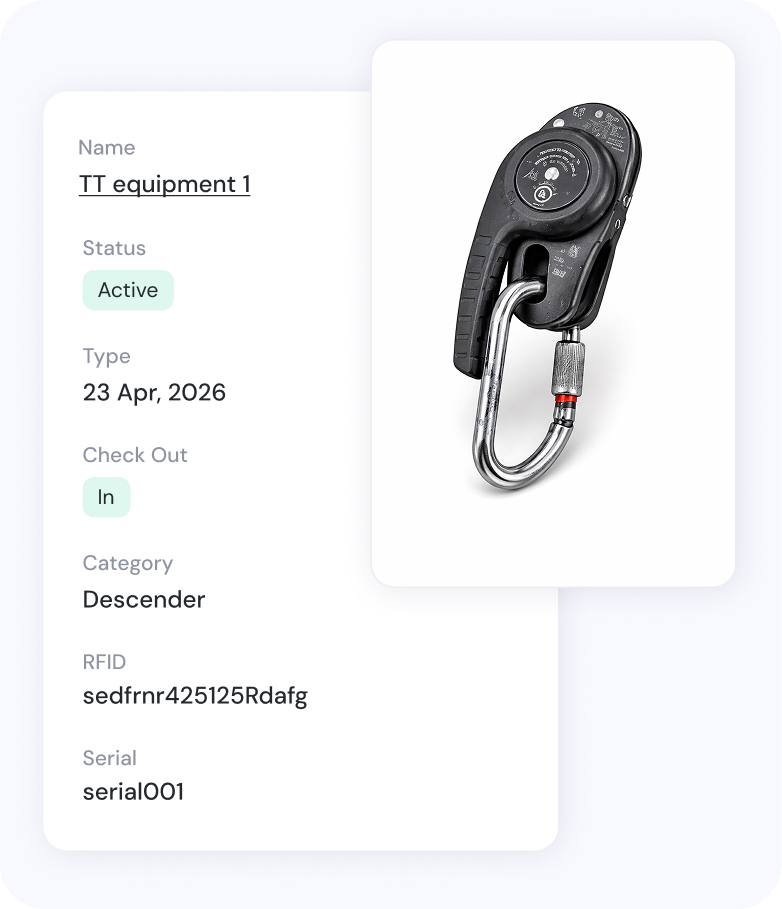Viewport: 782px width, 909px height.
Task: Click the Check Out field label
Action: coord(135,455)
